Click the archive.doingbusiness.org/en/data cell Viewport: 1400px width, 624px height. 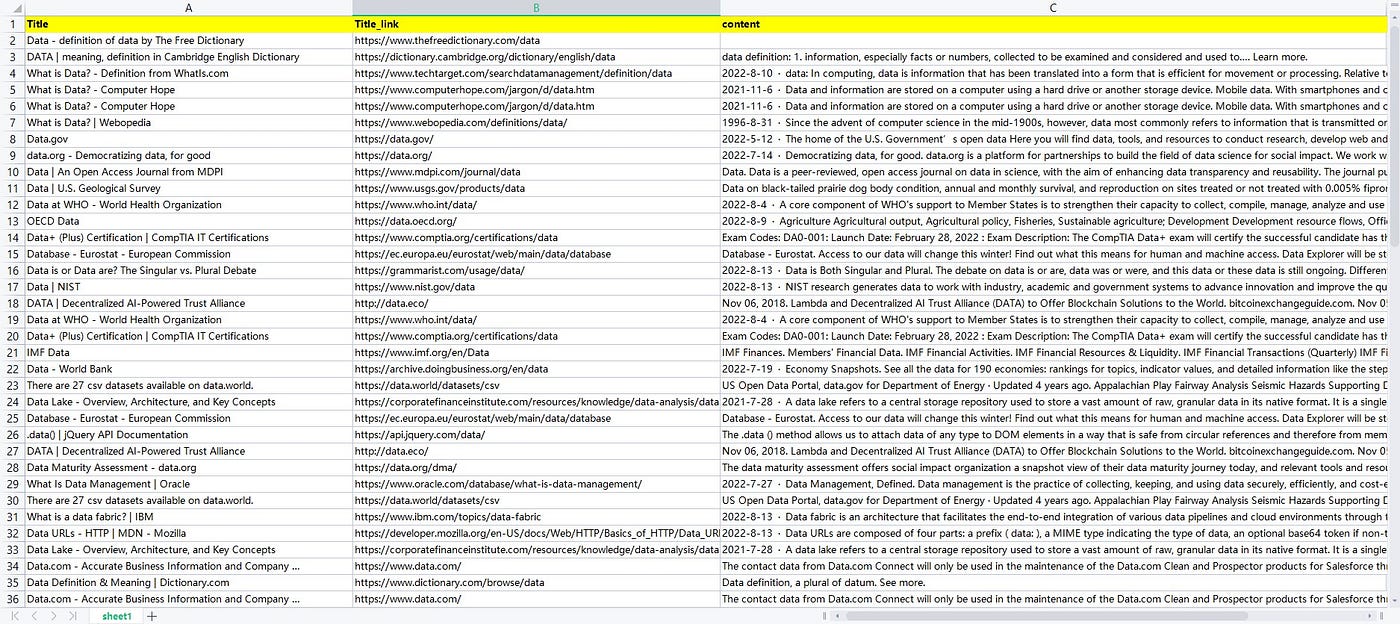[536, 369]
